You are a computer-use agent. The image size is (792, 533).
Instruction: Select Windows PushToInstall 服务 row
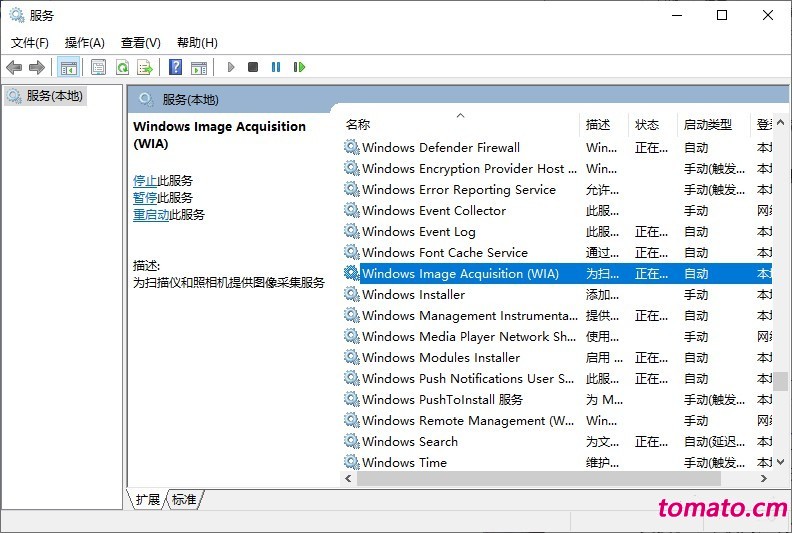pyautogui.click(x=557, y=399)
